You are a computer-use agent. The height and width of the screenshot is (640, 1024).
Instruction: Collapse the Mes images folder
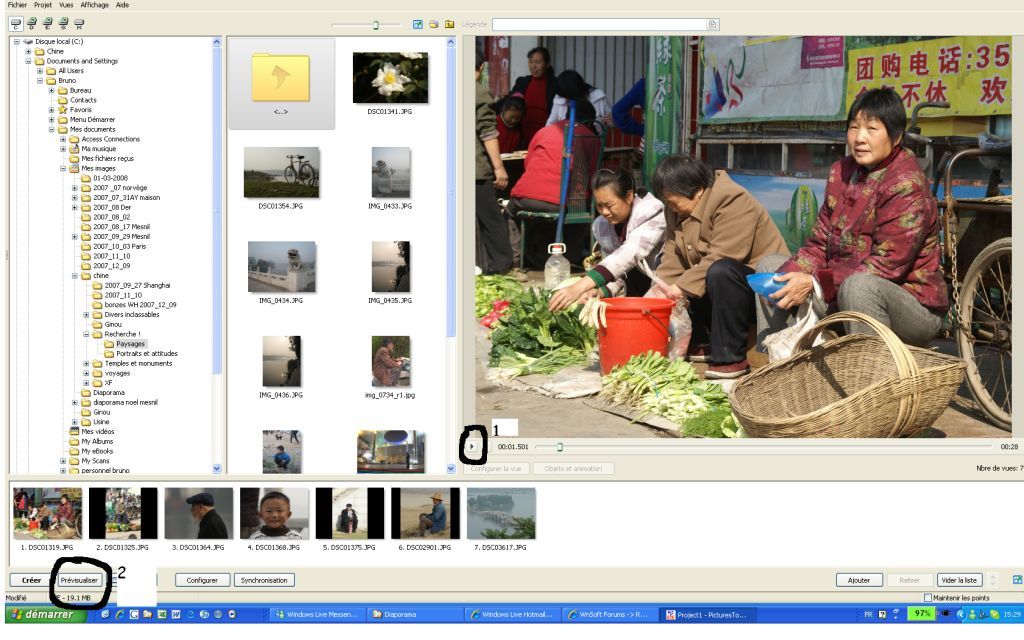tap(63, 168)
